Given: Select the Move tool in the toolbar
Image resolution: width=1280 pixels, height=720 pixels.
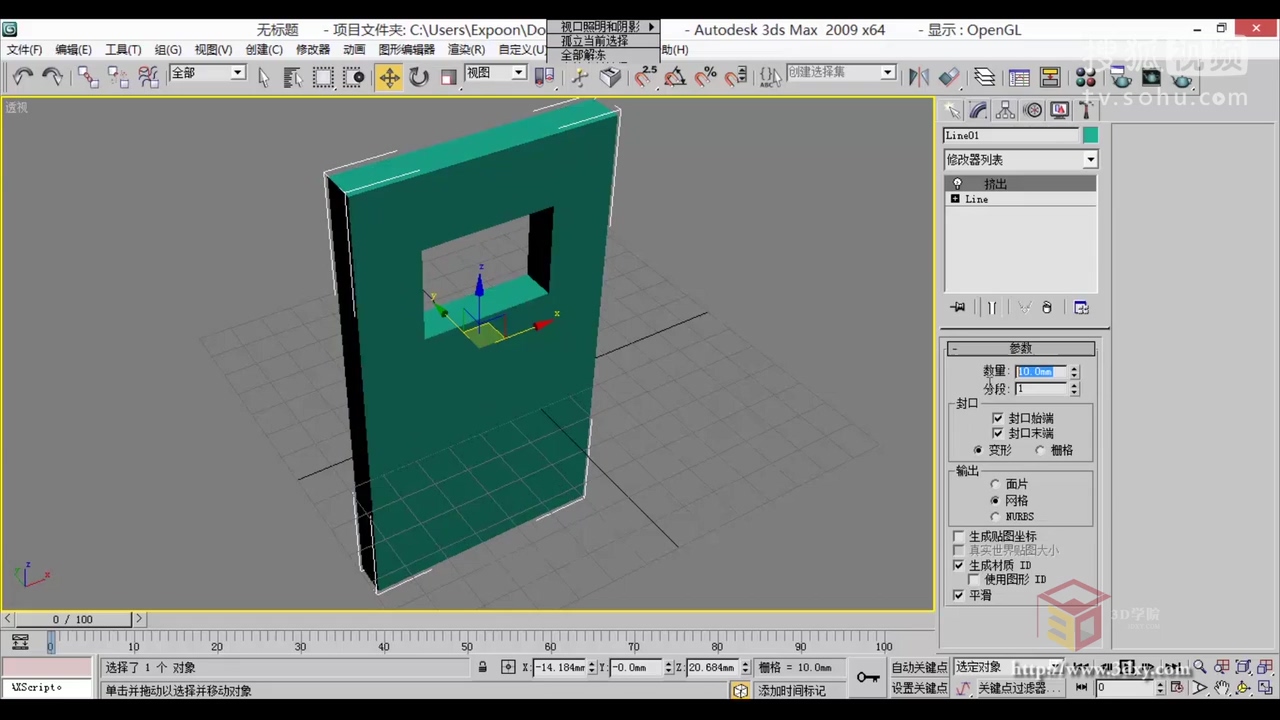Looking at the screenshot, I should pos(389,77).
